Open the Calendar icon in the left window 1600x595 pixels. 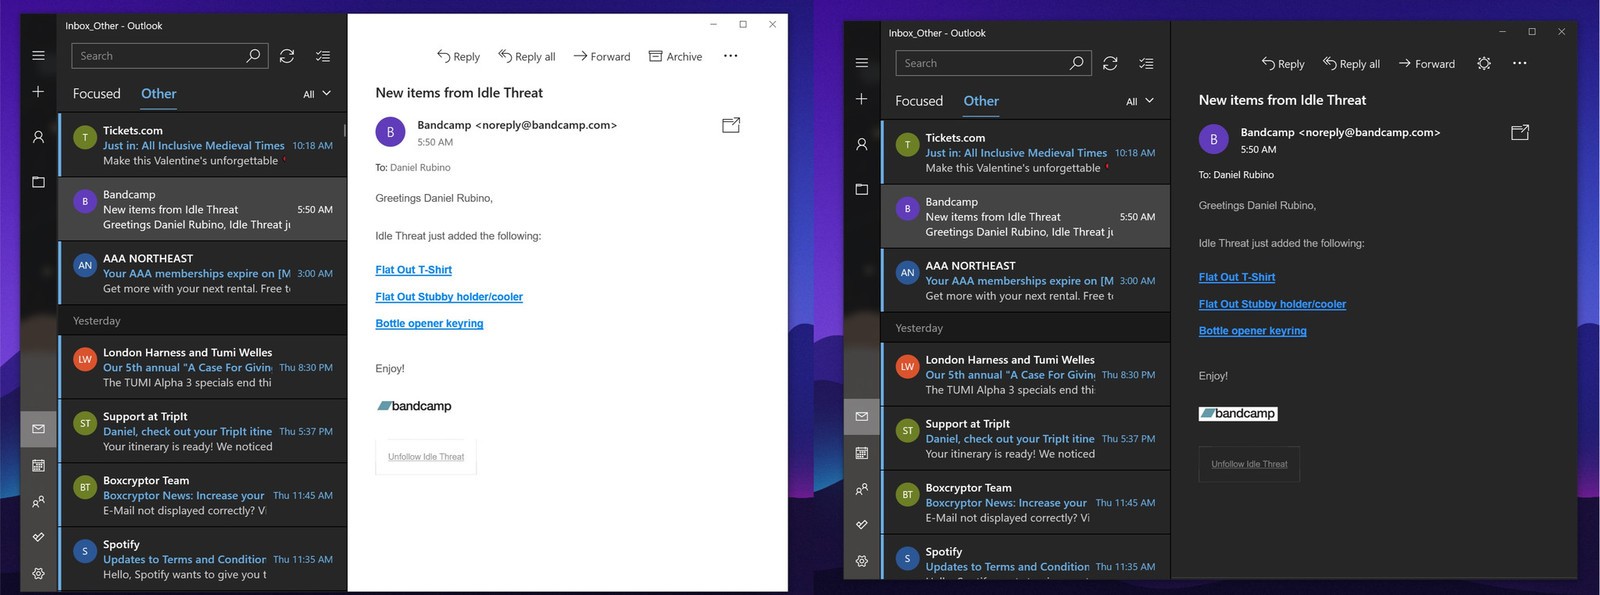38,466
